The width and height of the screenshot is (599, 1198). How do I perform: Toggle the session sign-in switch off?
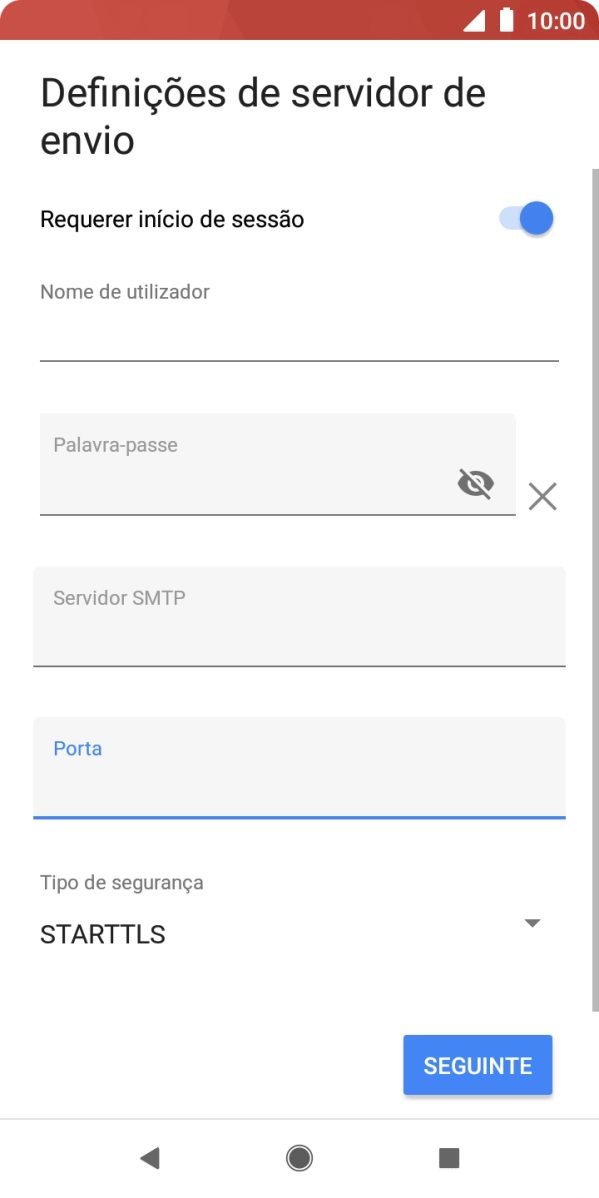point(524,217)
